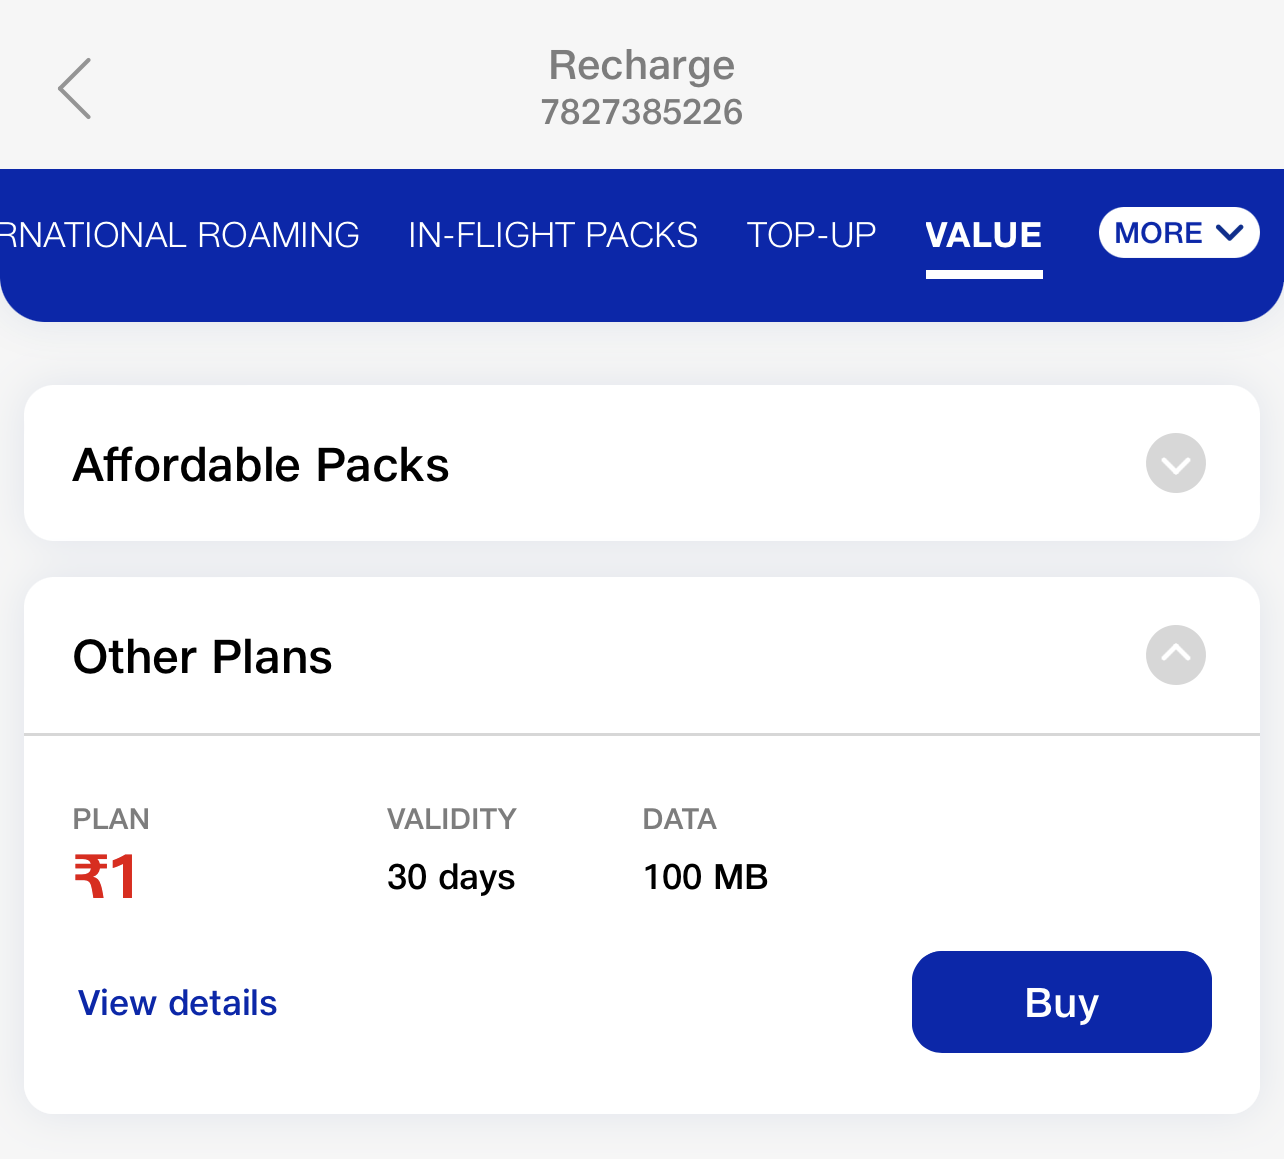Screen dimensions: 1284x1159
Task: Click the collapse arrow on Other Plans
Action: [1175, 655]
